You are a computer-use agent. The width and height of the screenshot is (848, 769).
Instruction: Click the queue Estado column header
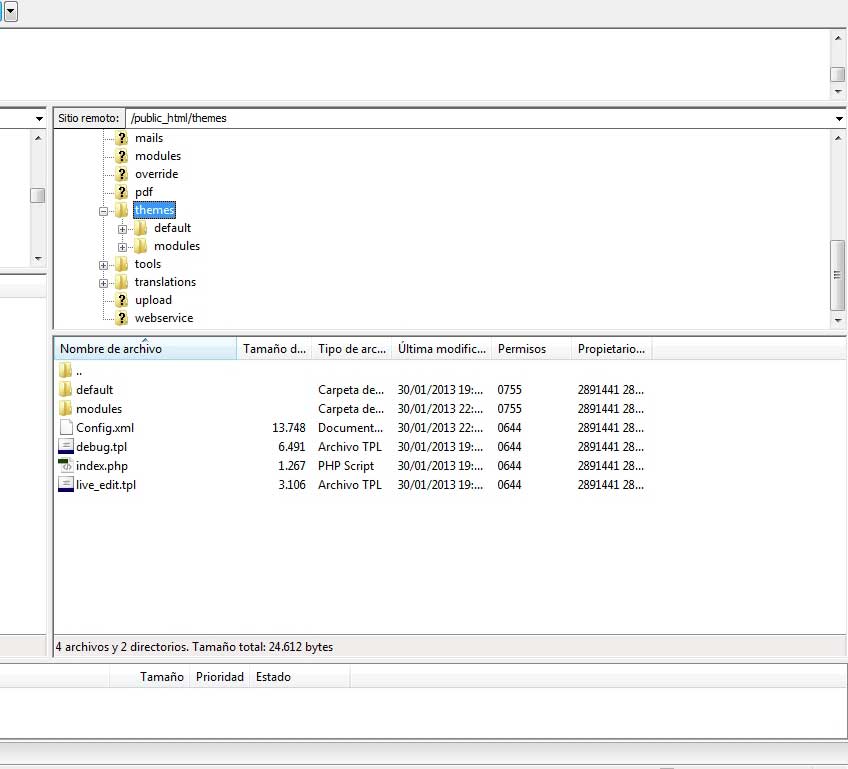tap(300, 677)
